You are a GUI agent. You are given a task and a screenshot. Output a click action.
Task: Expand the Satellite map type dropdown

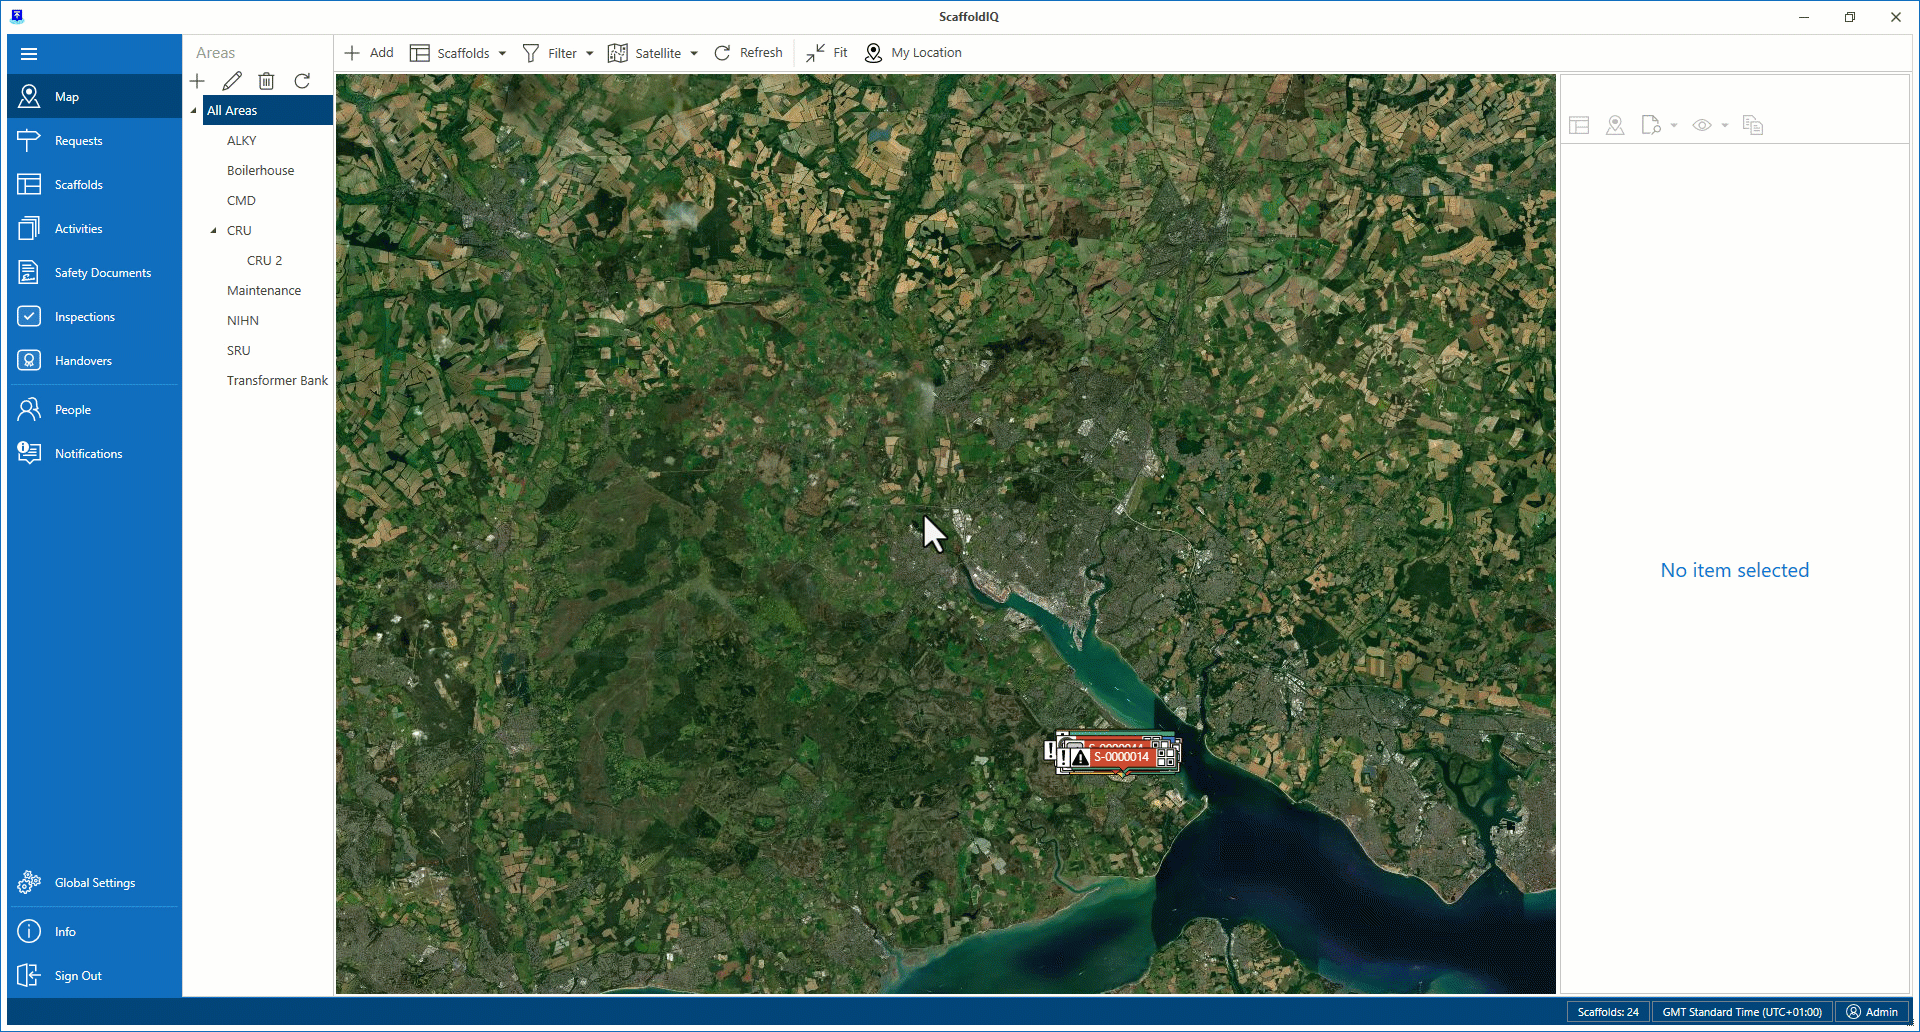pos(653,53)
